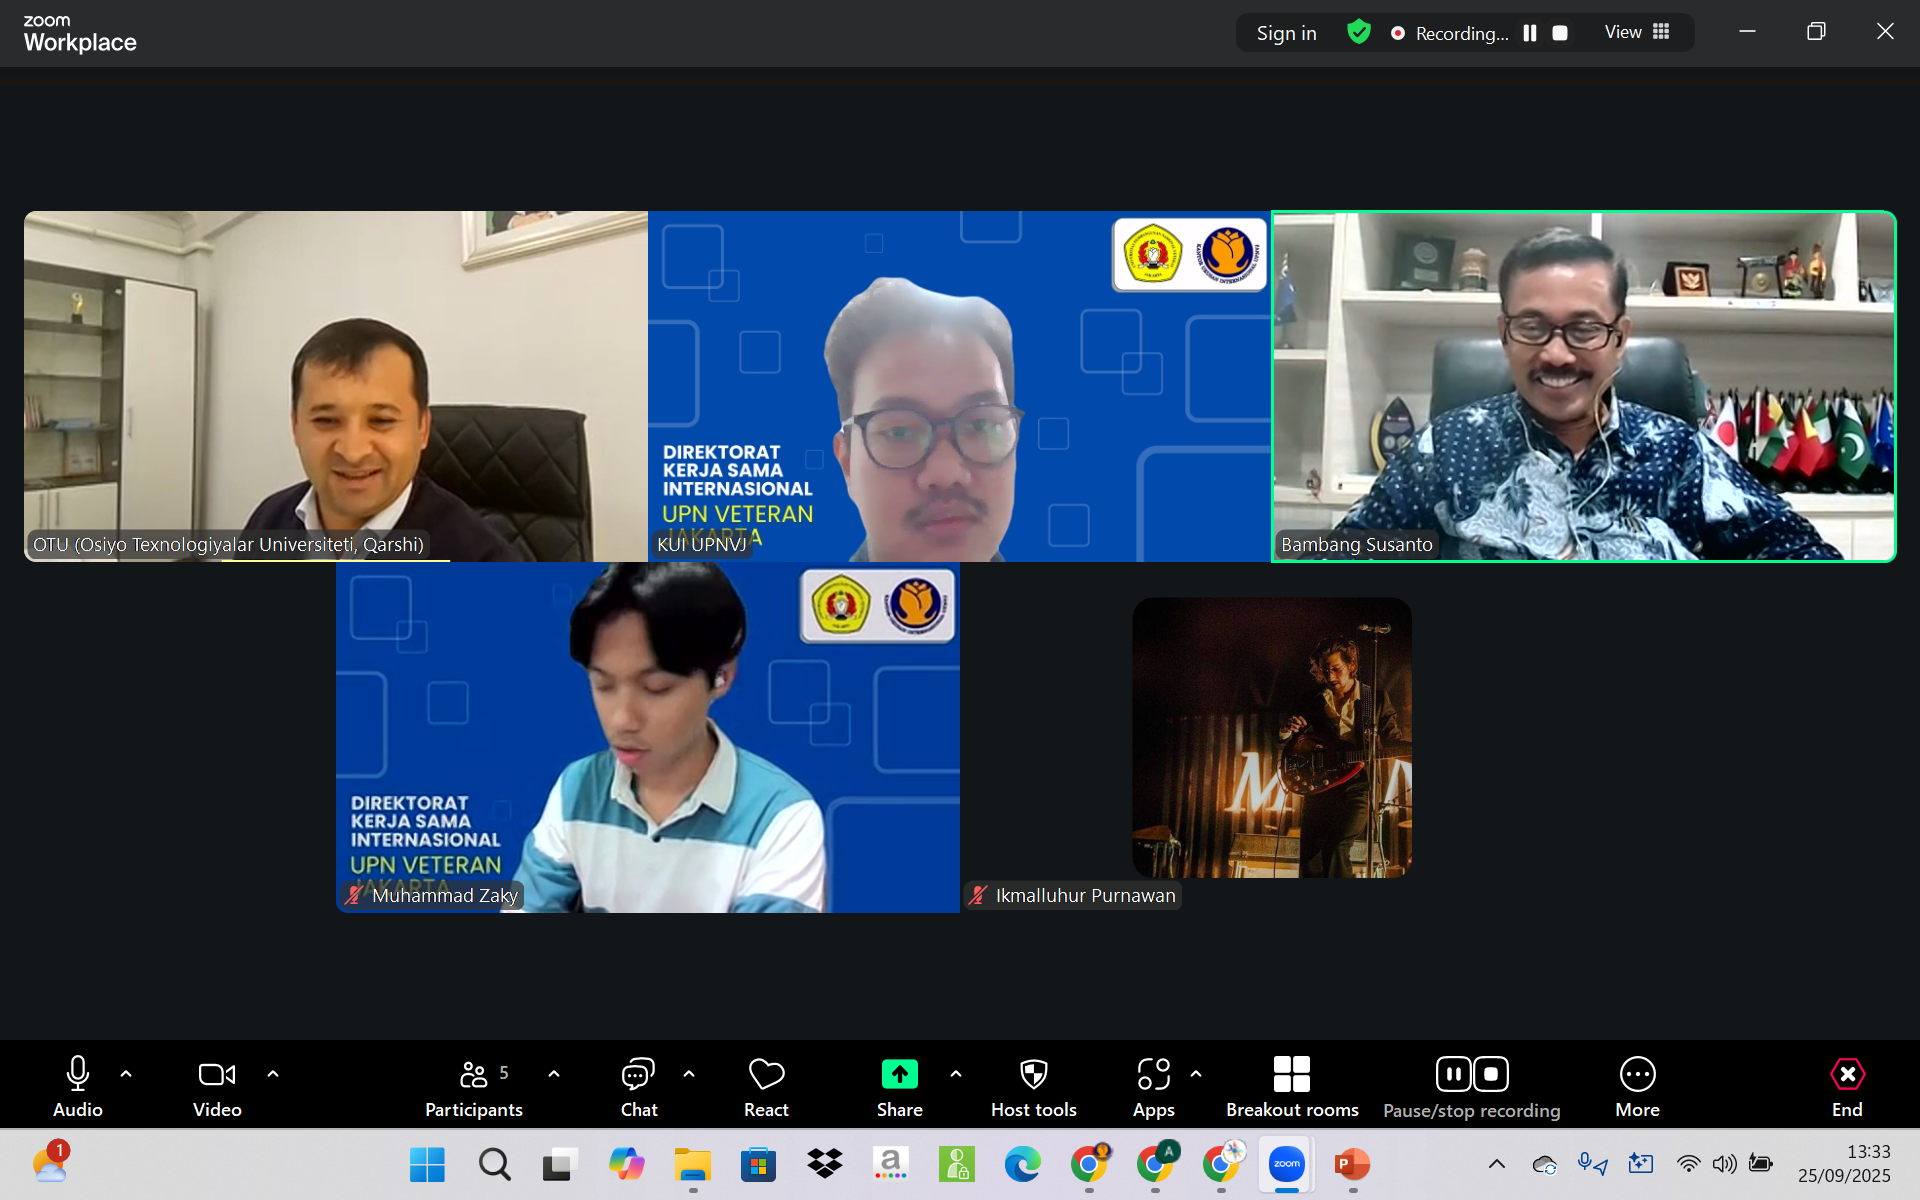The image size is (1920, 1200).
Task: Expand video settings arrow
Action: click(273, 1074)
